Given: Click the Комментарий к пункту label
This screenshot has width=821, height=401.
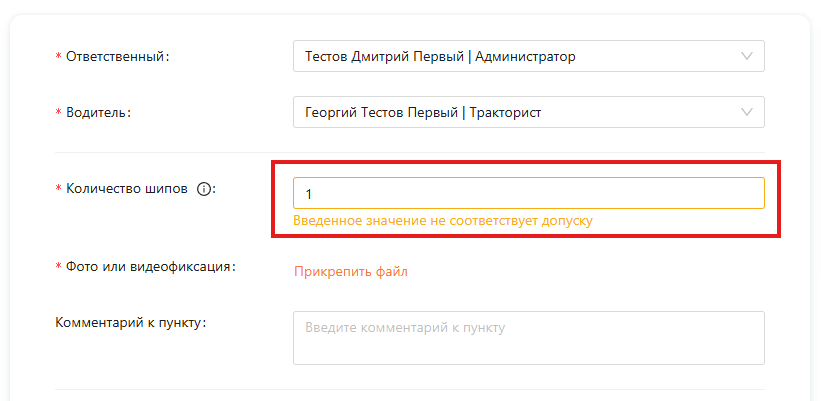Looking at the screenshot, I should [x=131, y=322].
